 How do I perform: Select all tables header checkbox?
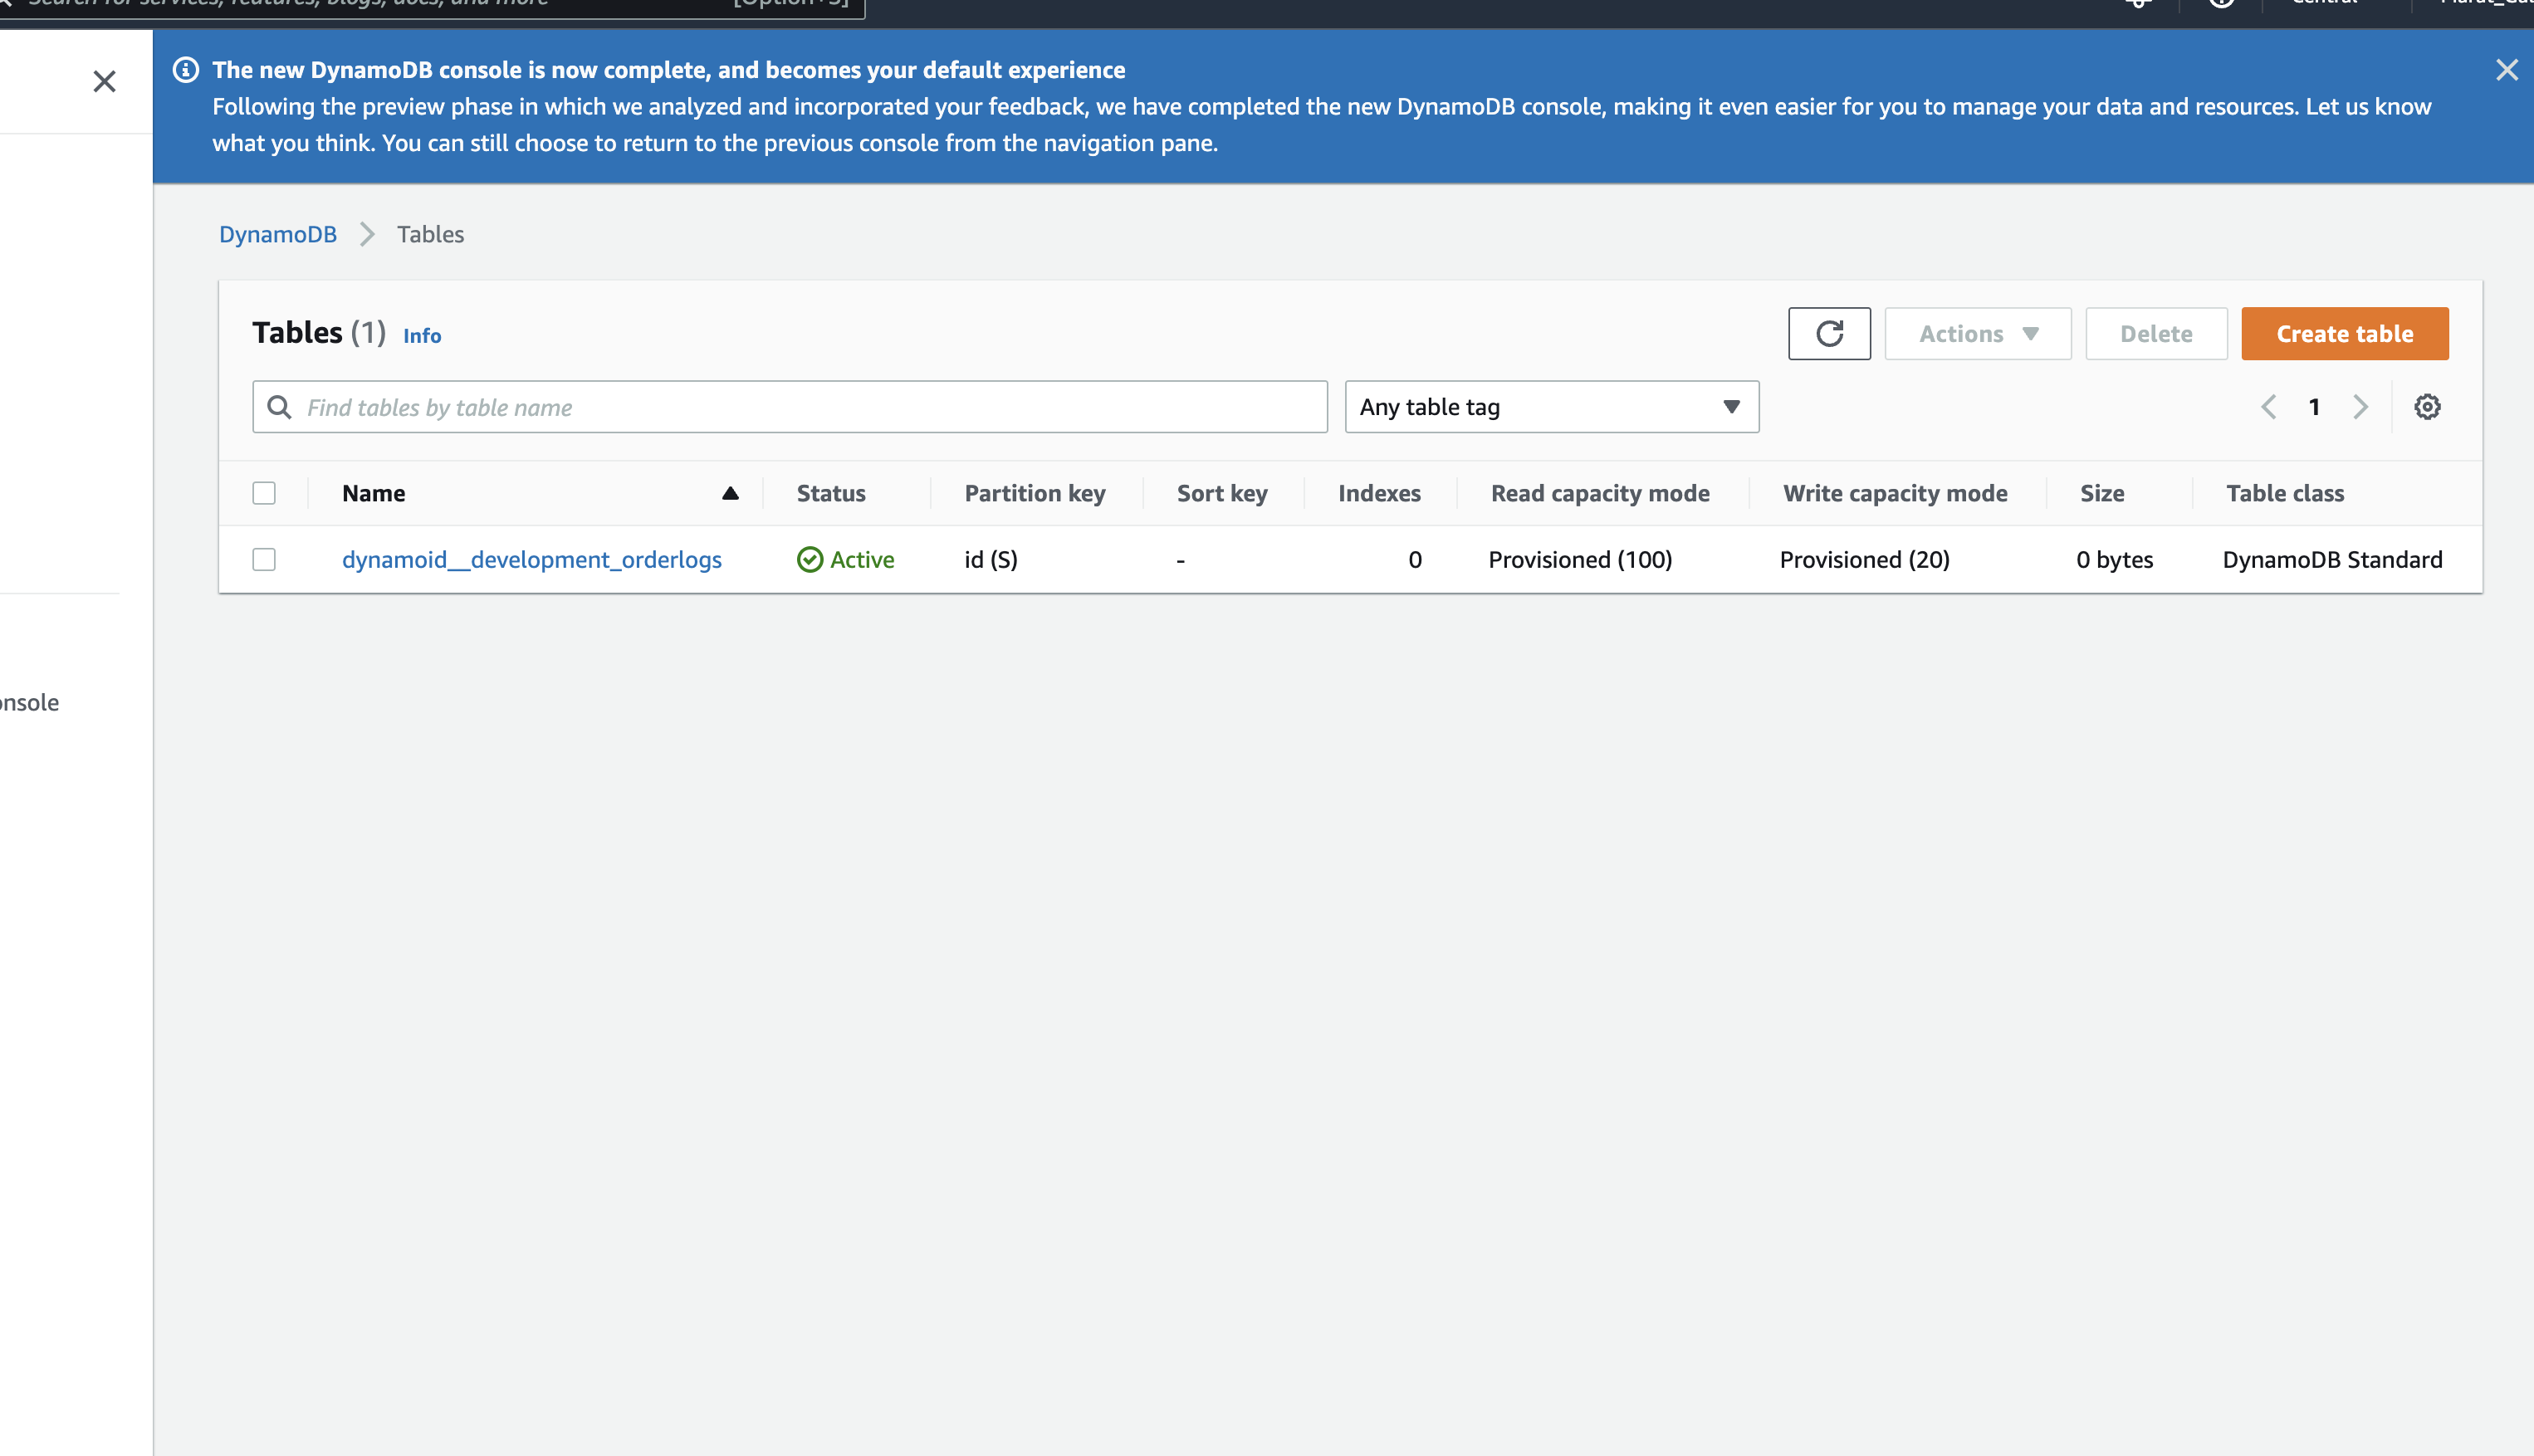coord(264,493)
